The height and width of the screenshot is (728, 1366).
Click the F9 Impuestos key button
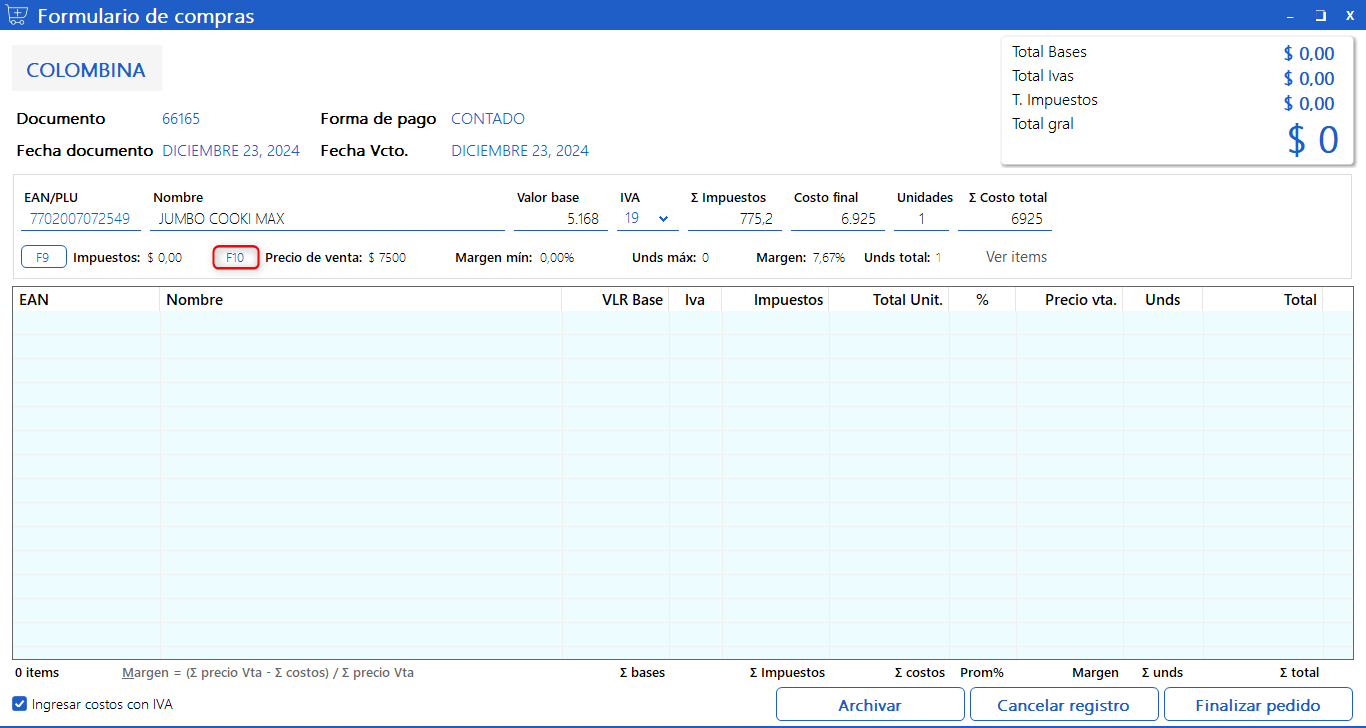(43, 257)
